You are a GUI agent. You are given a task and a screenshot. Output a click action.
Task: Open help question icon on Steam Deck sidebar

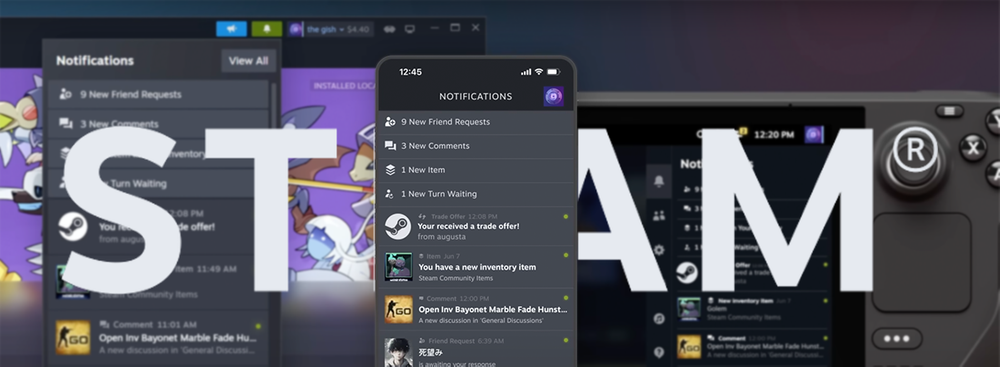point(659,352)
